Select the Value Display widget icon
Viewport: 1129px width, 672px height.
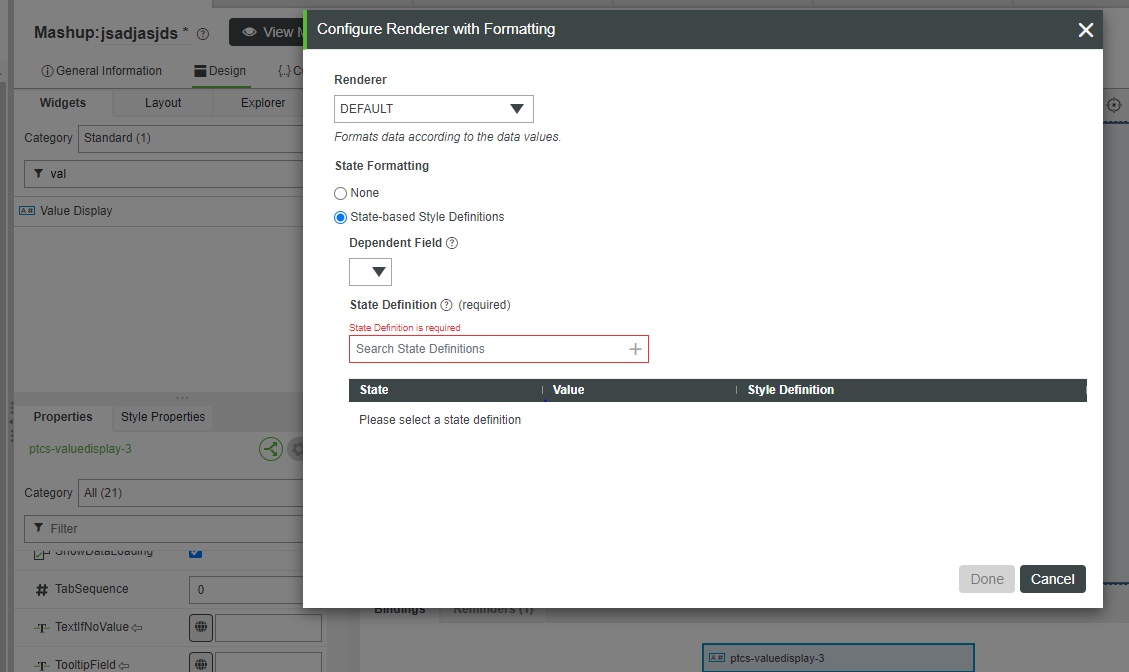click(x=26, y=210)
